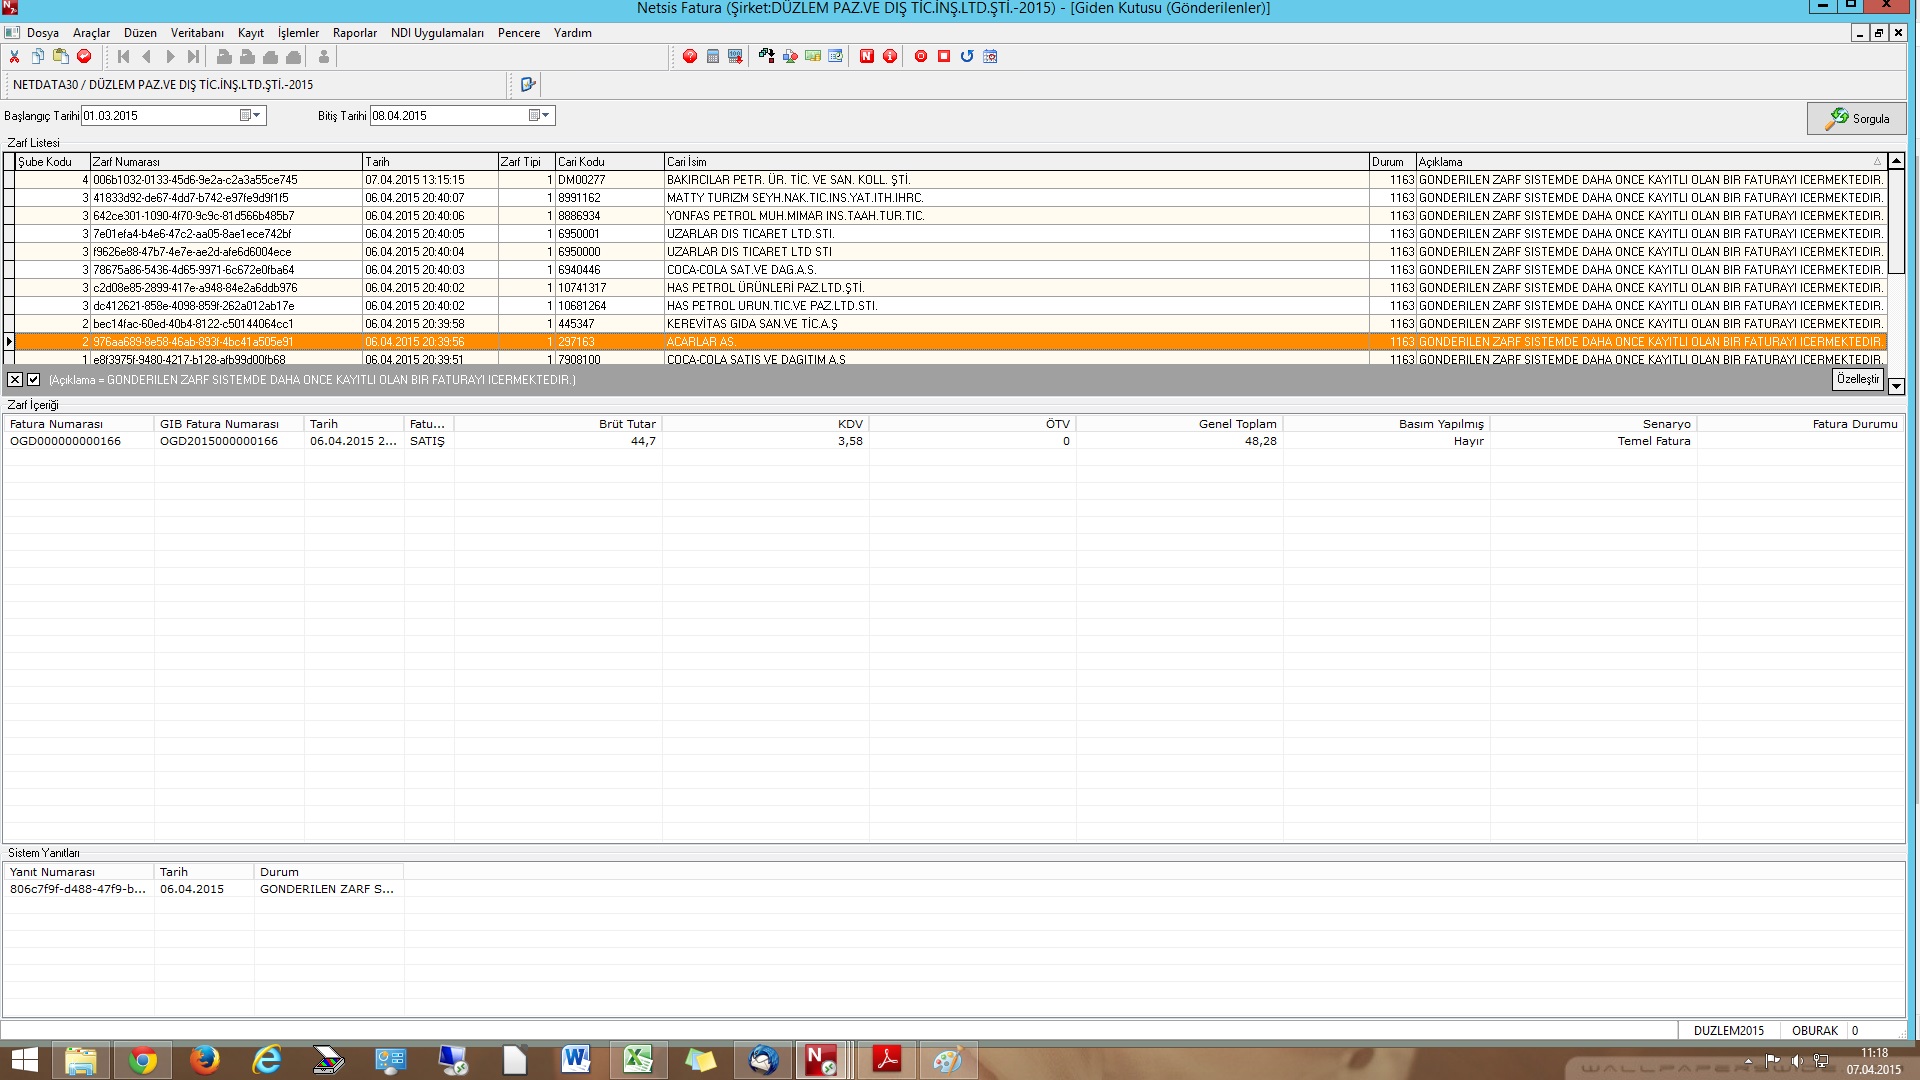Open the calculator toolbar icon
Screen dimensions: 1920x1080
(713, 57)
